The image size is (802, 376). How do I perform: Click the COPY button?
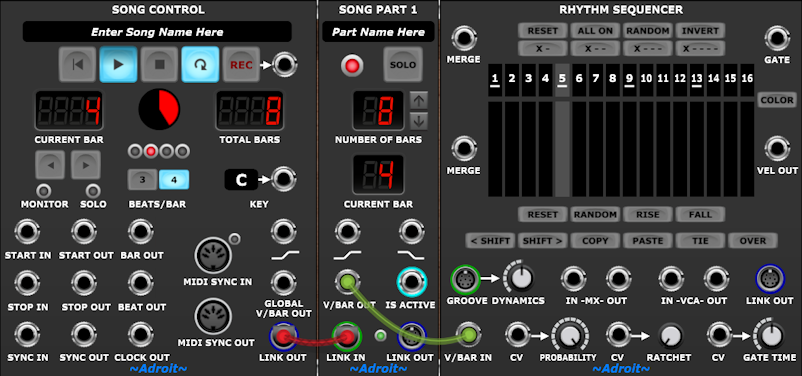(x=595, y=240)
